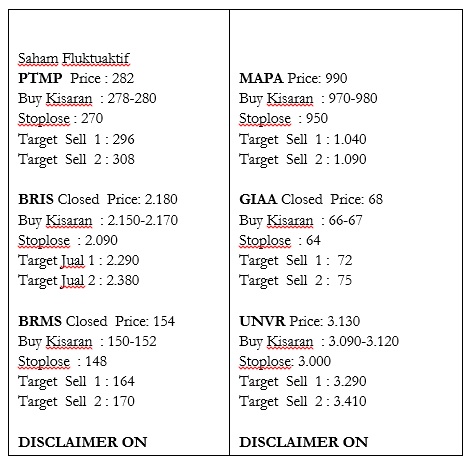Click Target Sell 2 : 3.410
The width and height of the screenshot is (471, 462).
pos(303,402)
